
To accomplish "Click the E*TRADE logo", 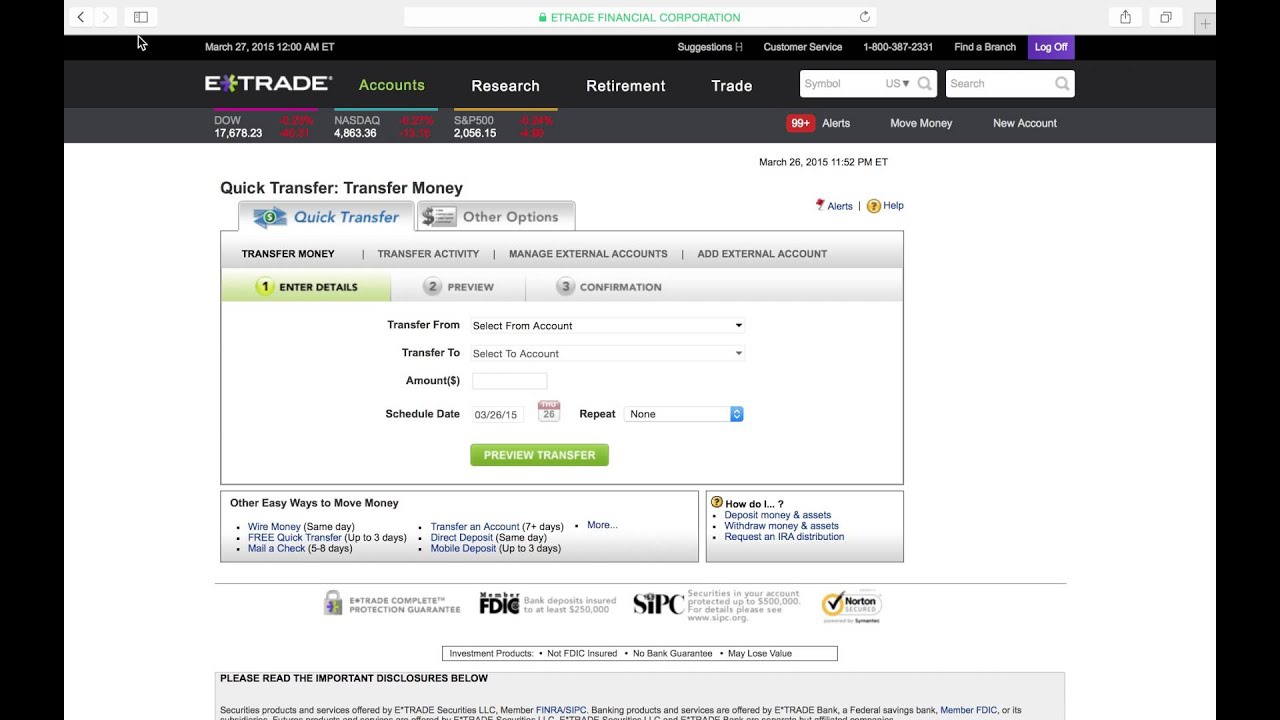I will click(268, 84).
